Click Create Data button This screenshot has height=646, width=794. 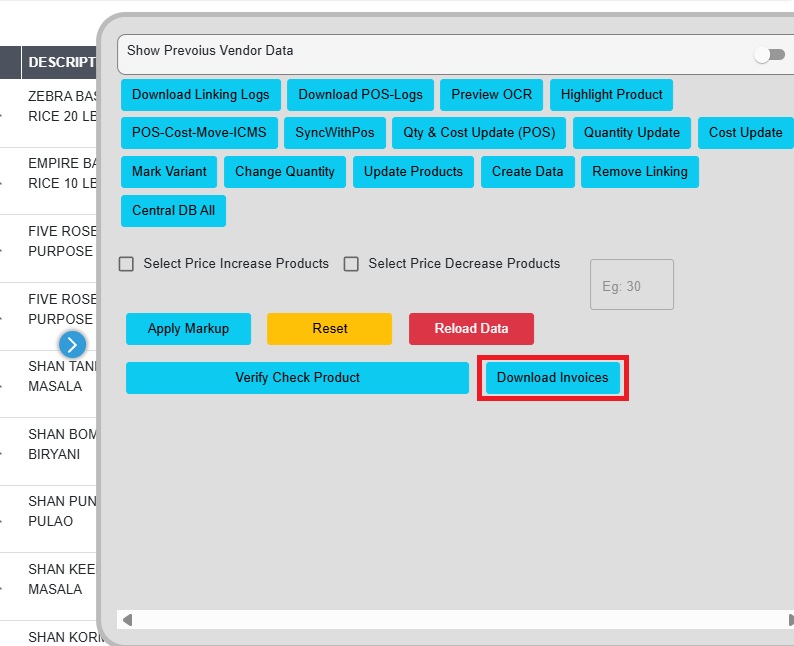point(528,172)
